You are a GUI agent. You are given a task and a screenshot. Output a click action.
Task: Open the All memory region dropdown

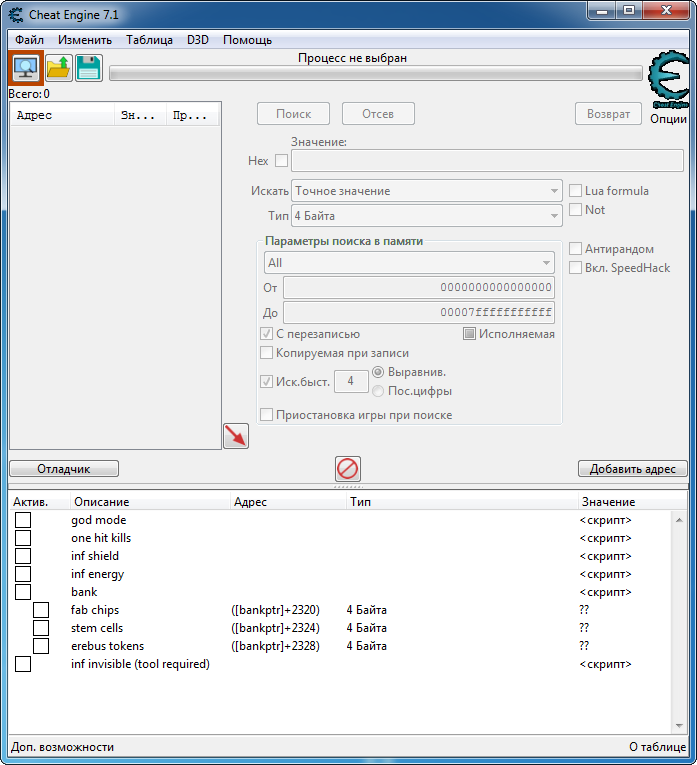pyautogui.click(x=409, y=263)
